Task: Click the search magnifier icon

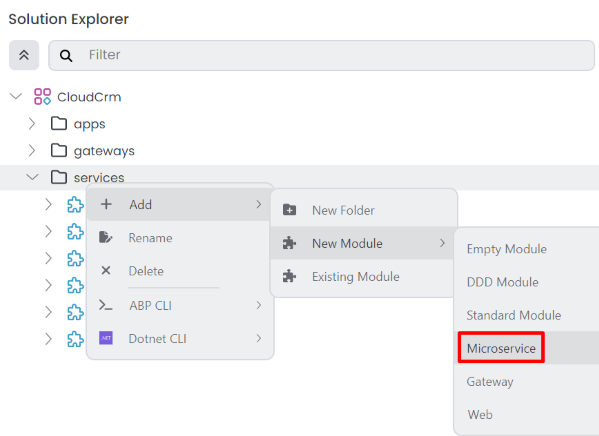Action: pyautogui.click(x=66, y=56)
